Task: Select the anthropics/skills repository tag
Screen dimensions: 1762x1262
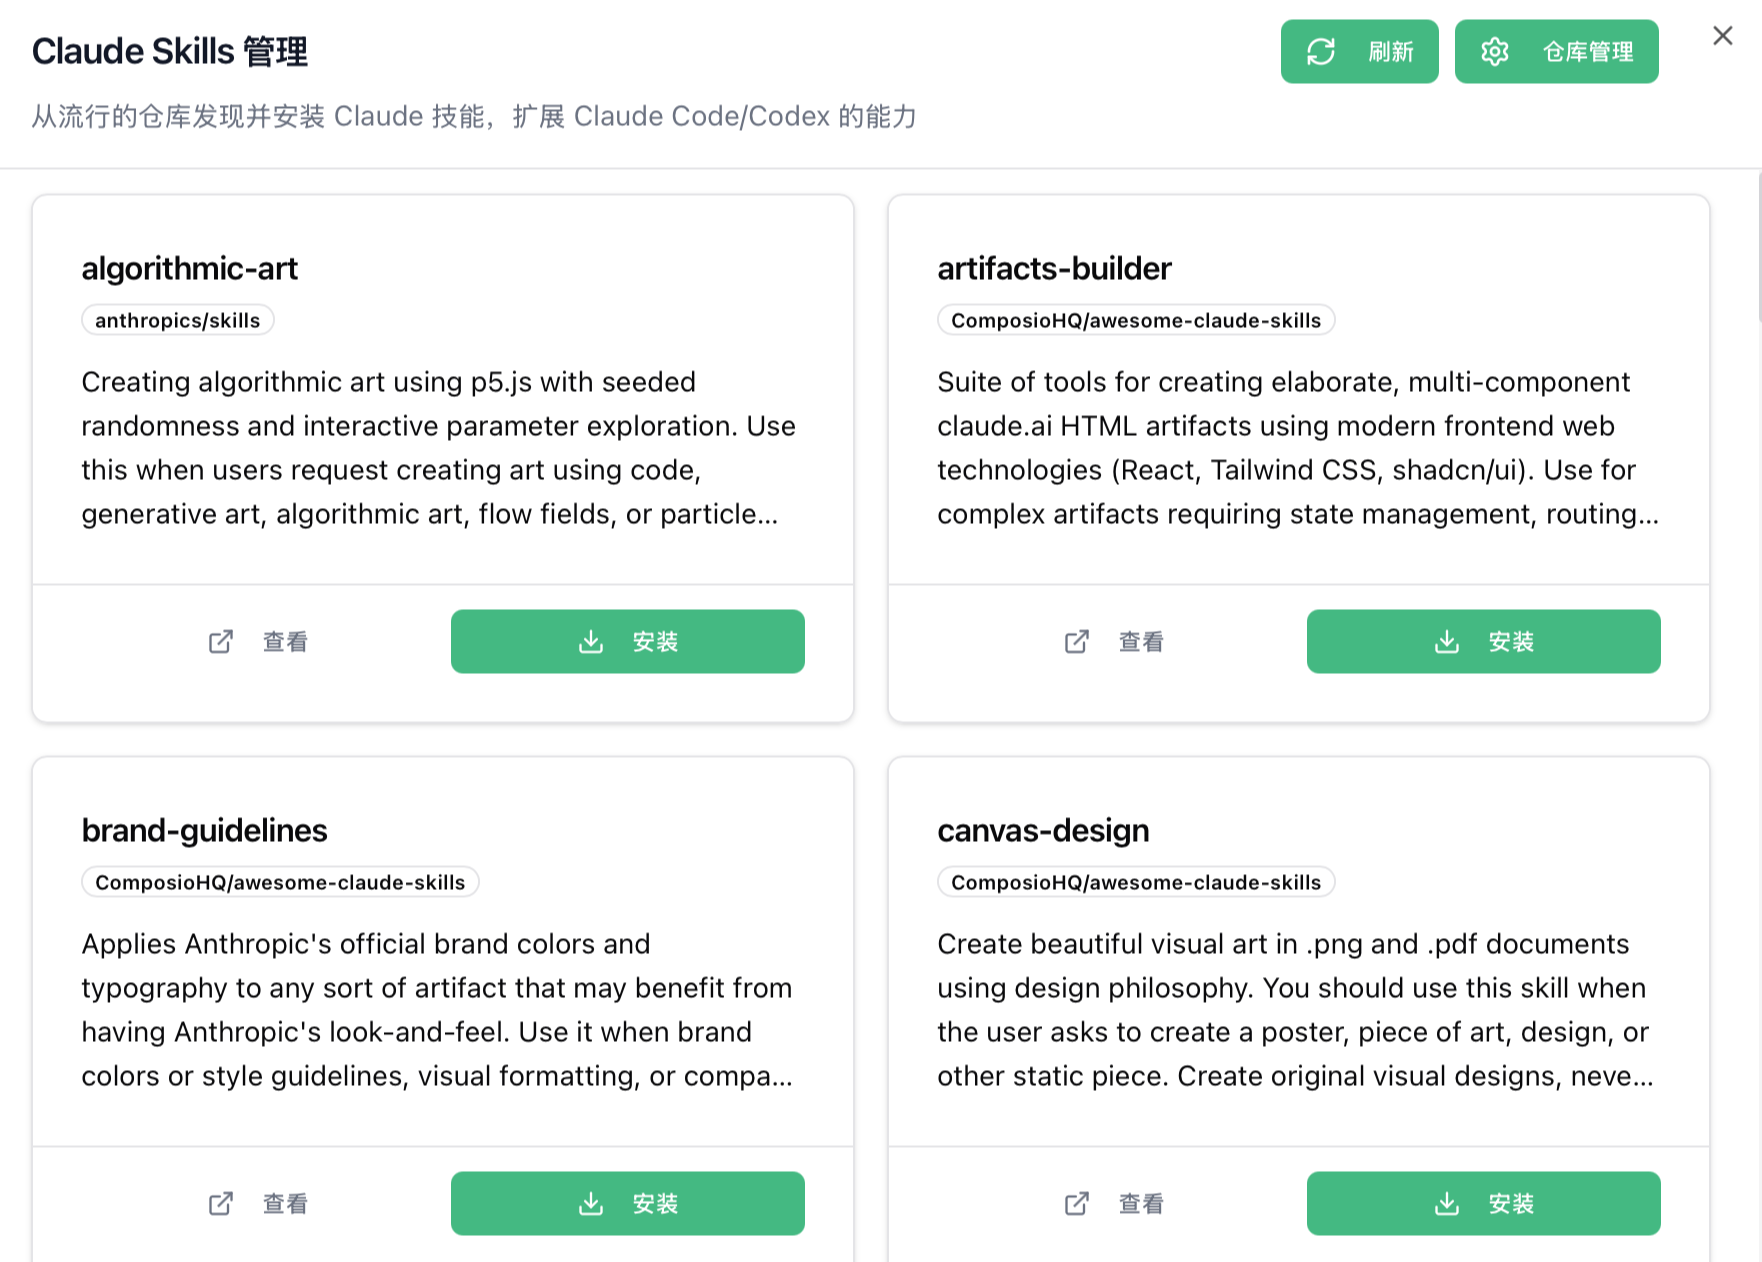Action: [x=178, y=320]
